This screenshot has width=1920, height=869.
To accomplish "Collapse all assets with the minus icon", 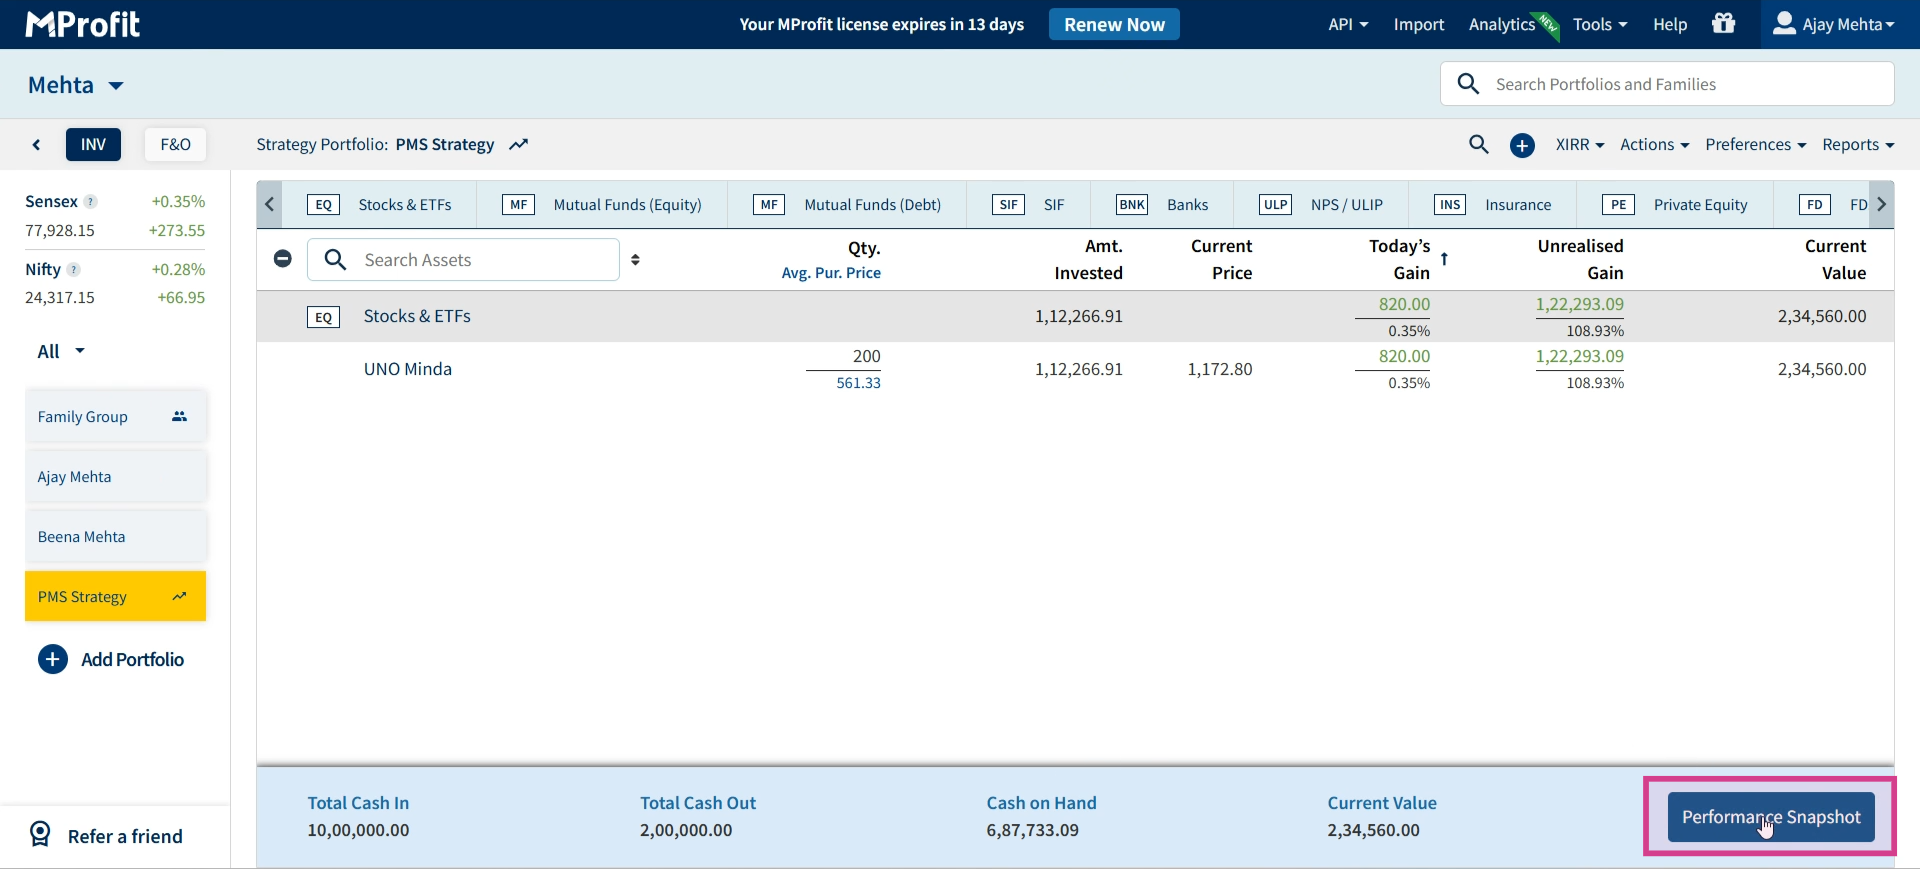I will tap(282, 259).
